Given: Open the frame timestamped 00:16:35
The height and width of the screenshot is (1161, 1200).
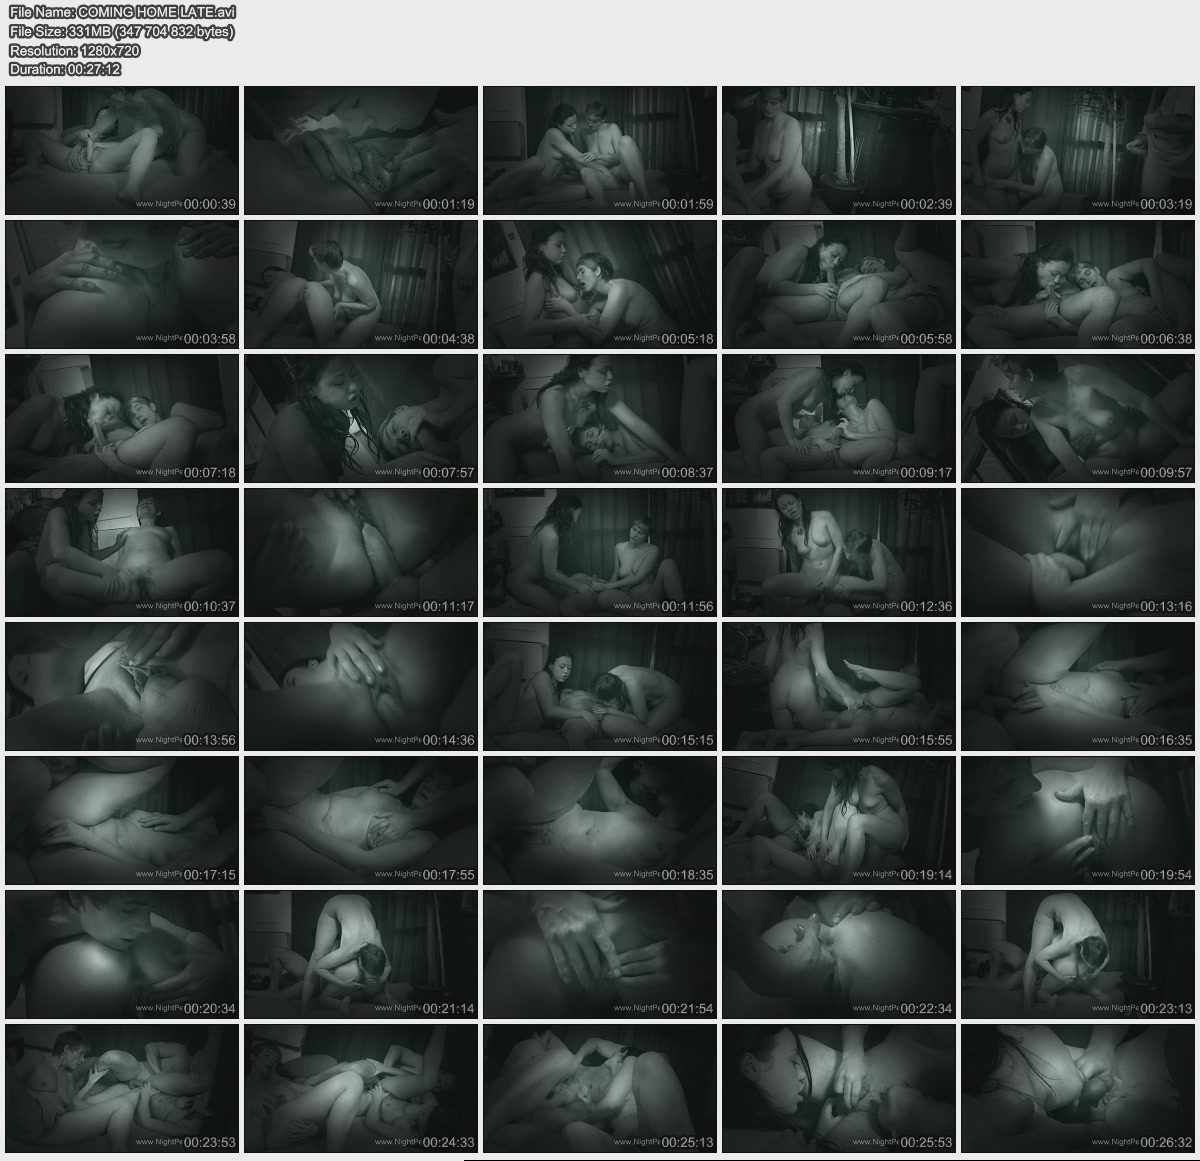Looking at the screenshot, I should [1078, 686].
